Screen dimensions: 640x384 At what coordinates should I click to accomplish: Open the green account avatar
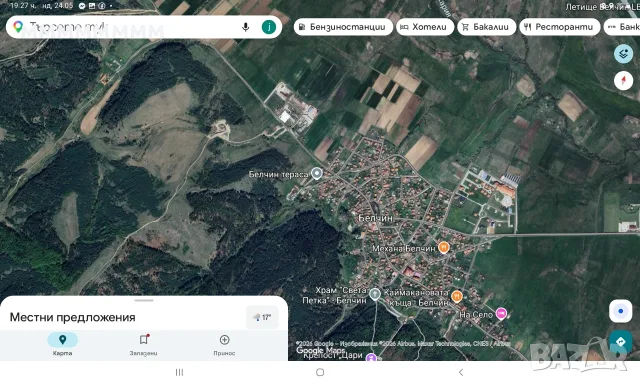tap(269, 27)
